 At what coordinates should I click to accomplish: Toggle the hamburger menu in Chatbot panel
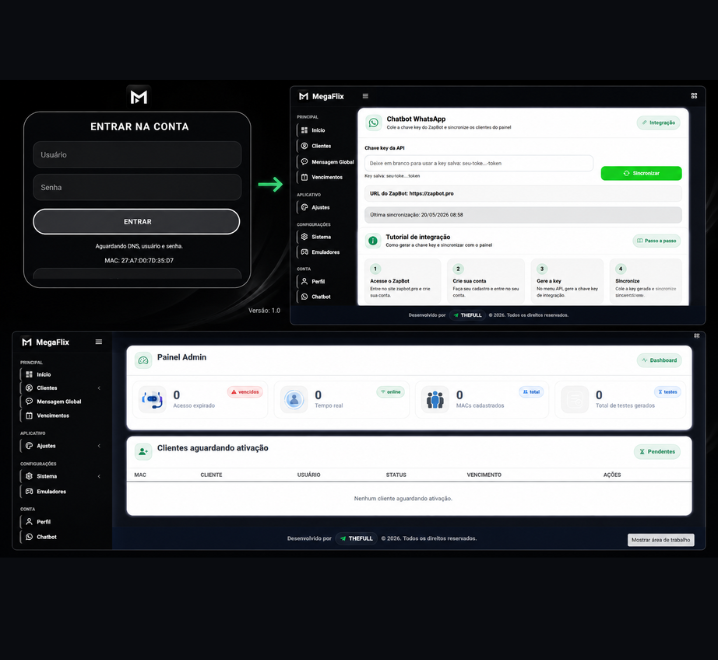365,96
